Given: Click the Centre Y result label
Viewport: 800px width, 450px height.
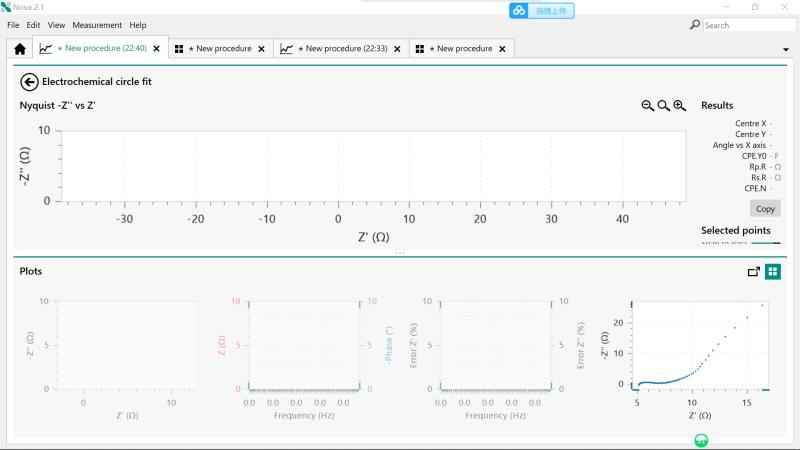Looking at the screenshot, I should tap(751, 134).
